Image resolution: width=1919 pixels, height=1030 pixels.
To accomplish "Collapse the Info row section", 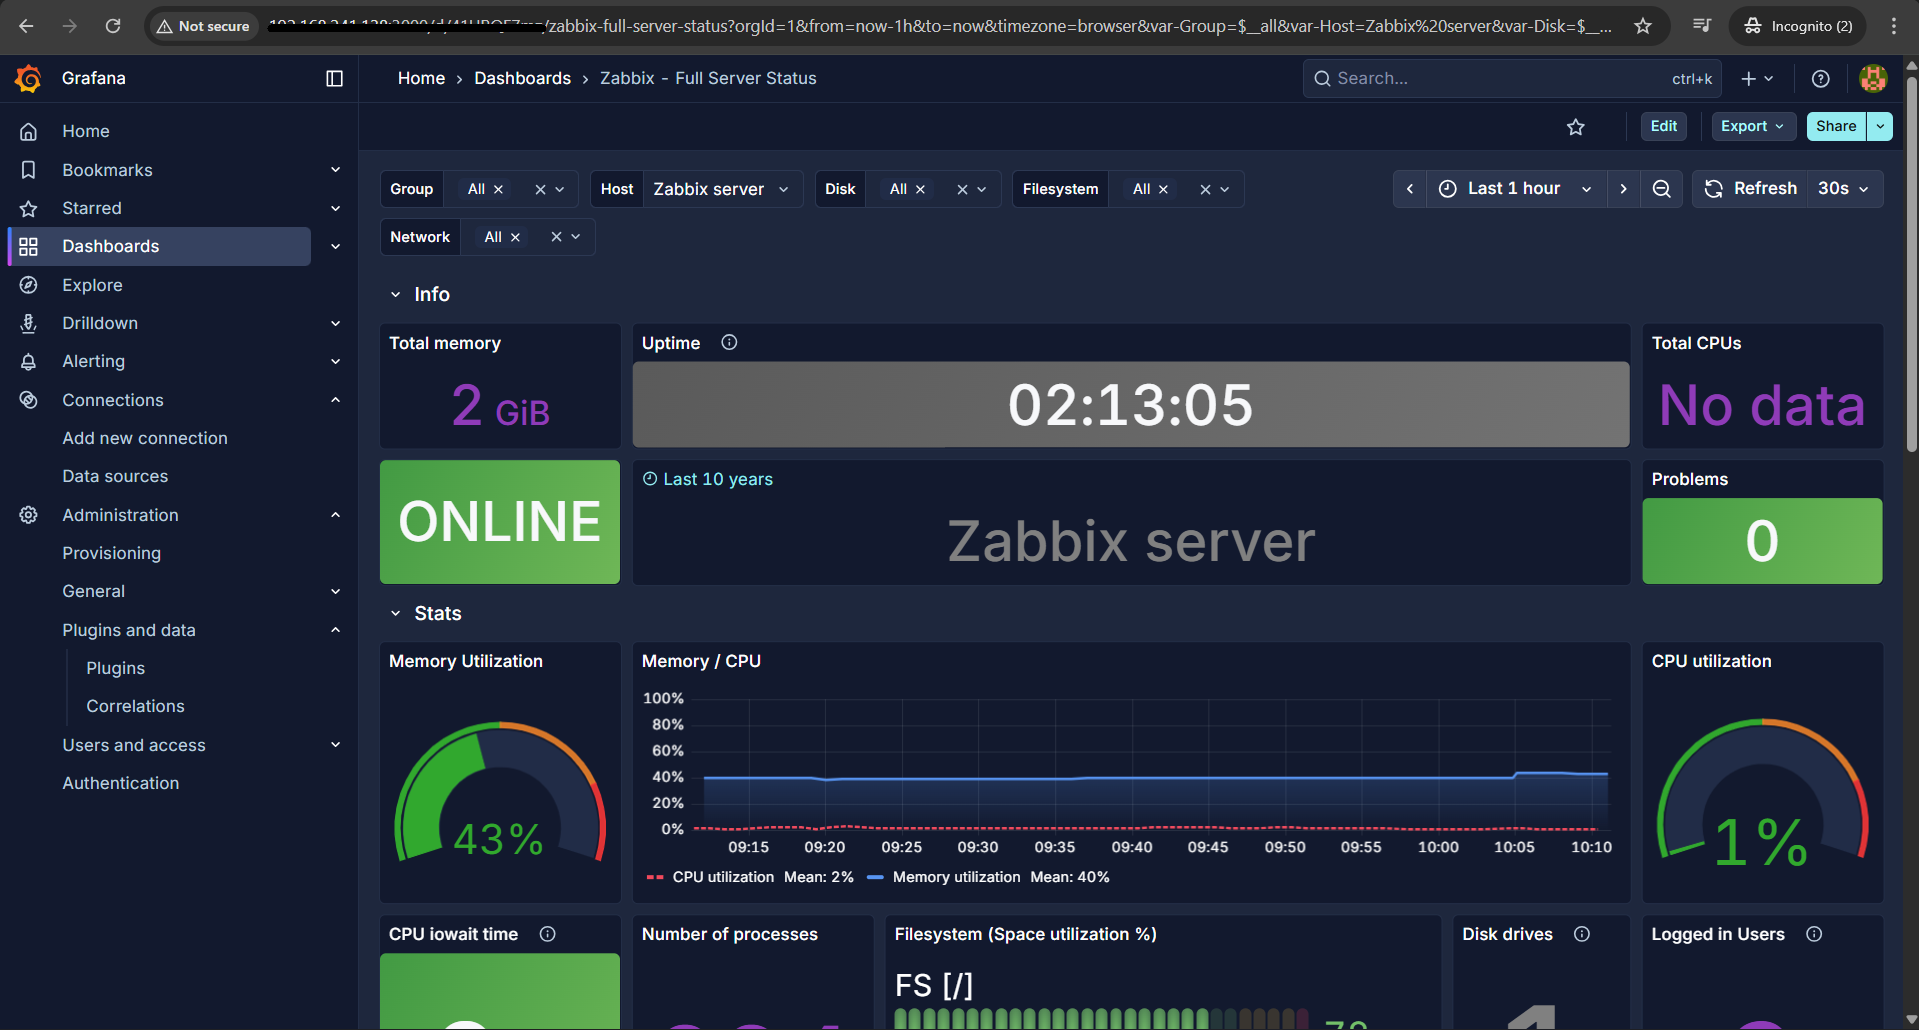I will click(396, 295).
